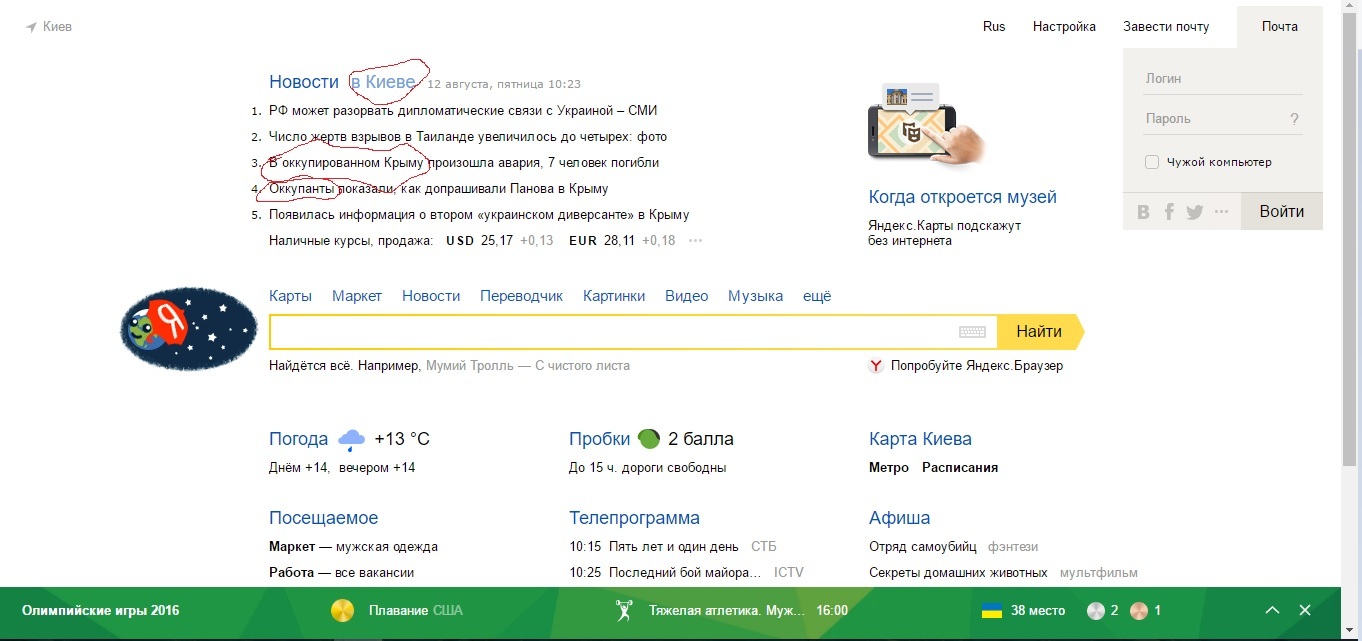Click the Войти login button
The height and width of the screenshot is (641, 1362).
[1282, 211]
